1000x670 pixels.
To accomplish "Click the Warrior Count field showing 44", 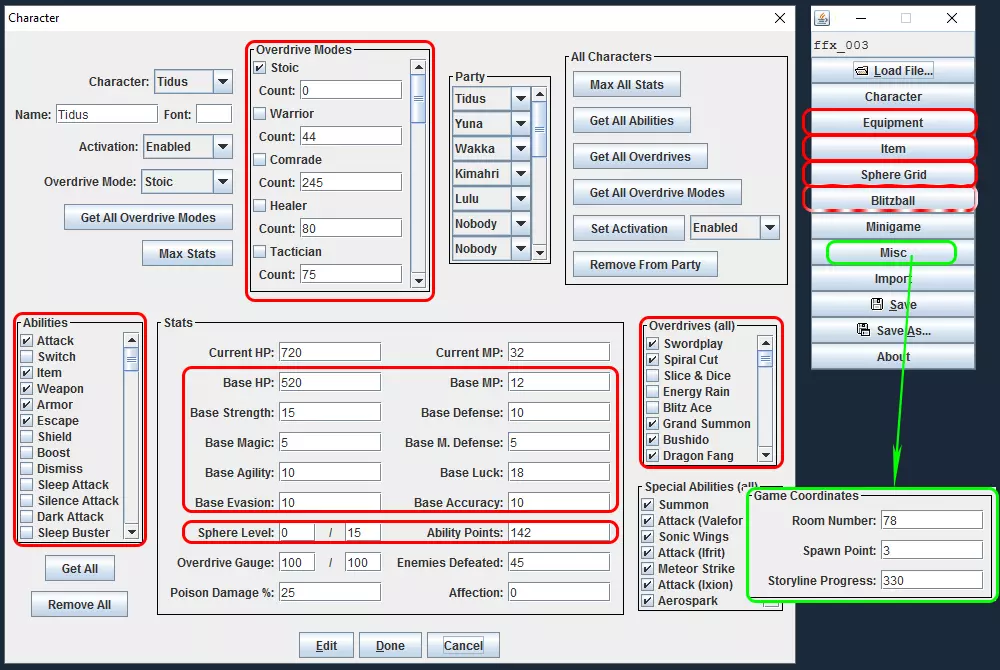I will coord(351,136).
